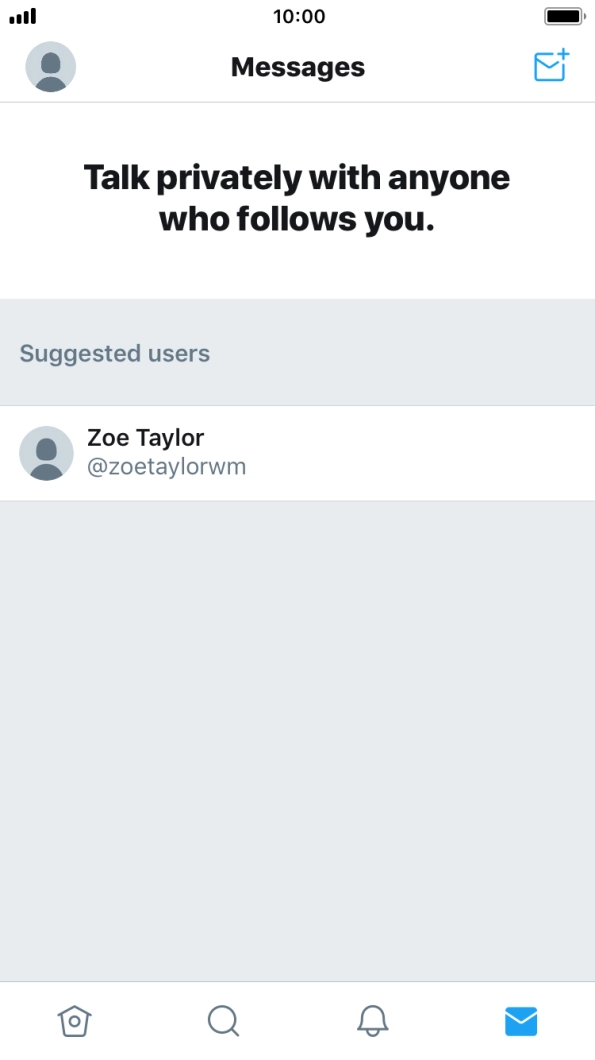
Task: Tap the profile avatar in the header
Action: (x=51, y=66)
